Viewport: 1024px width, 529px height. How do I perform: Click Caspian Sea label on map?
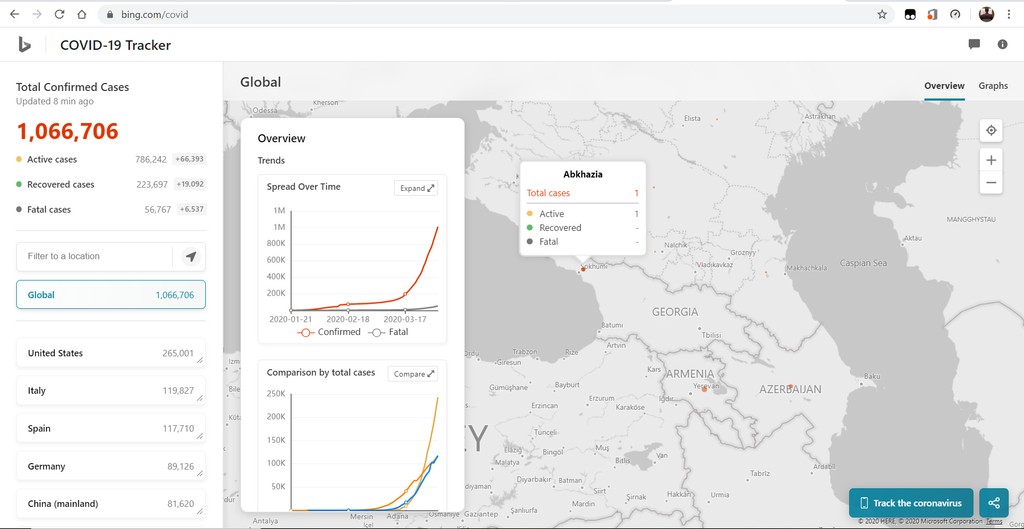point(863,263)
